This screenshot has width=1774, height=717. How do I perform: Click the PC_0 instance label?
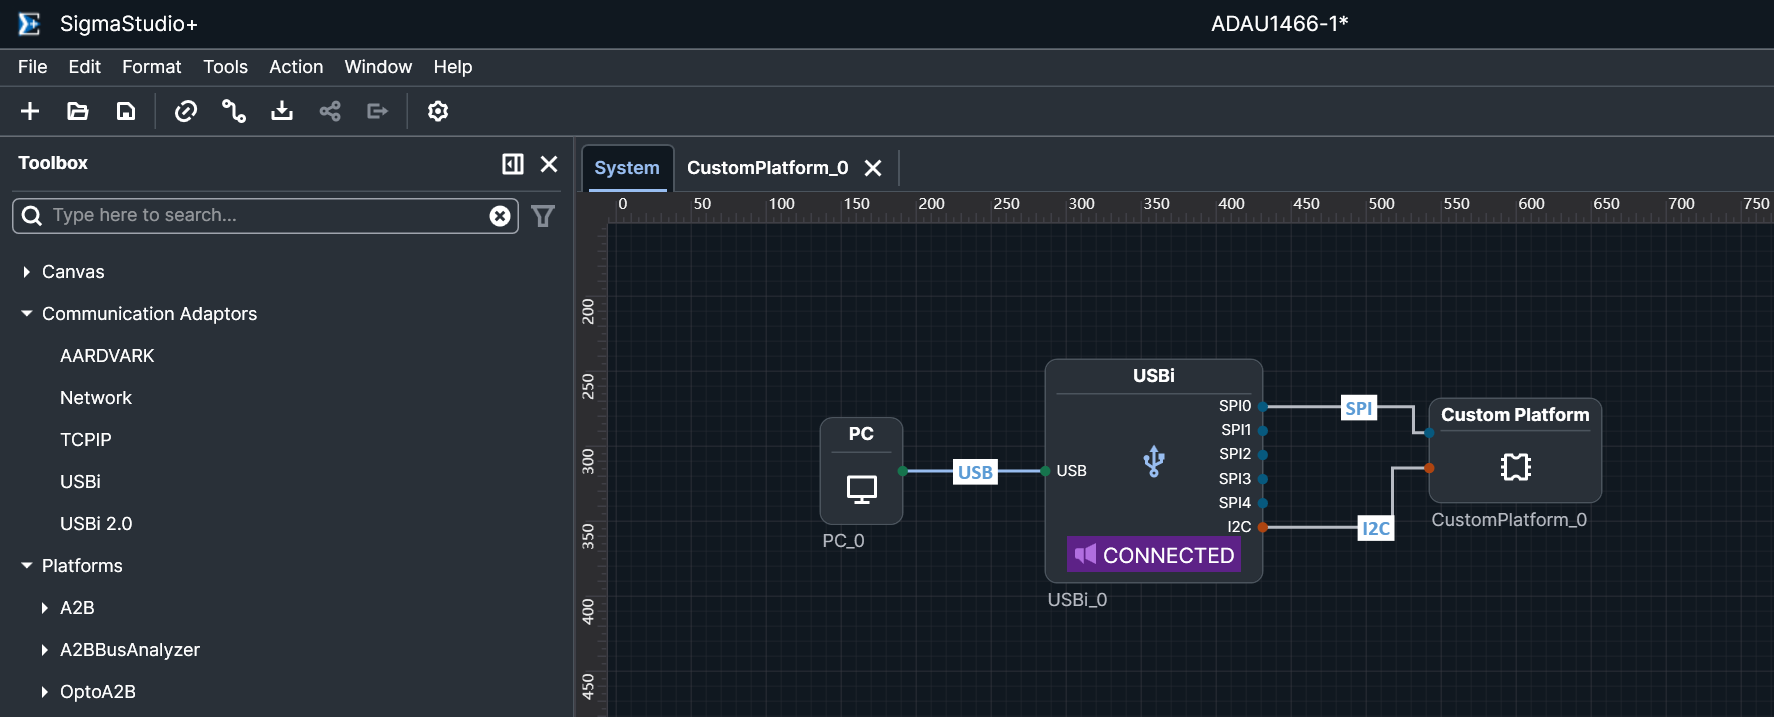[843, 541]
